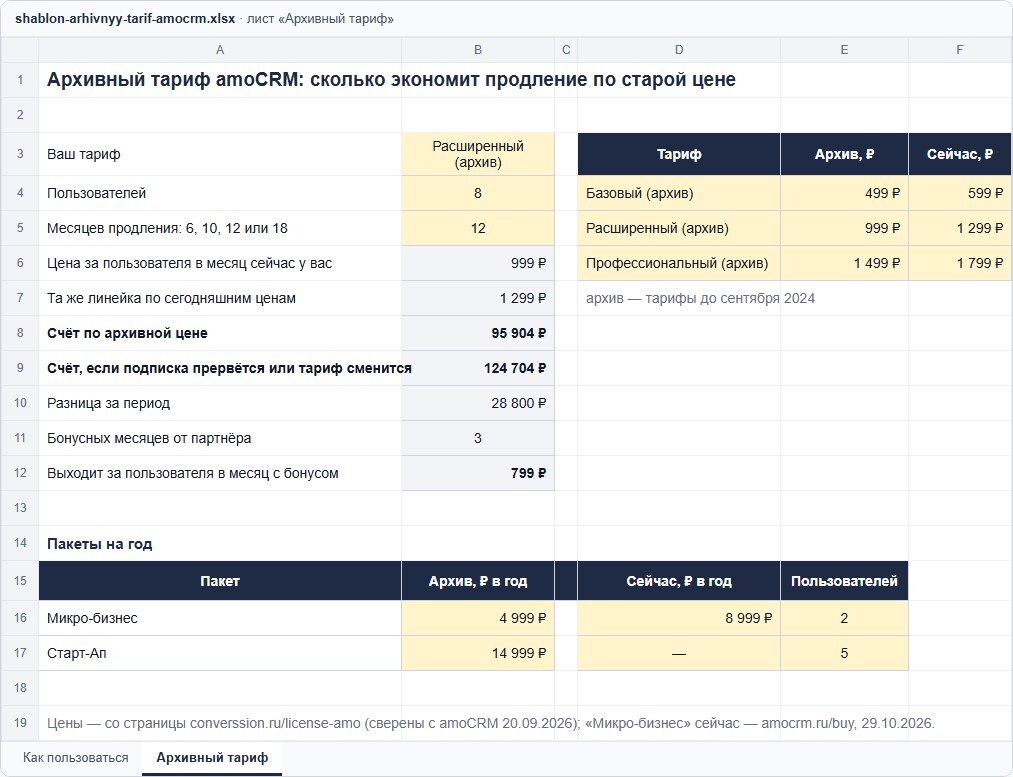Select row 8 header
Screen dimensions: 1013x777
pyautogui.click(x=20, y=333)
